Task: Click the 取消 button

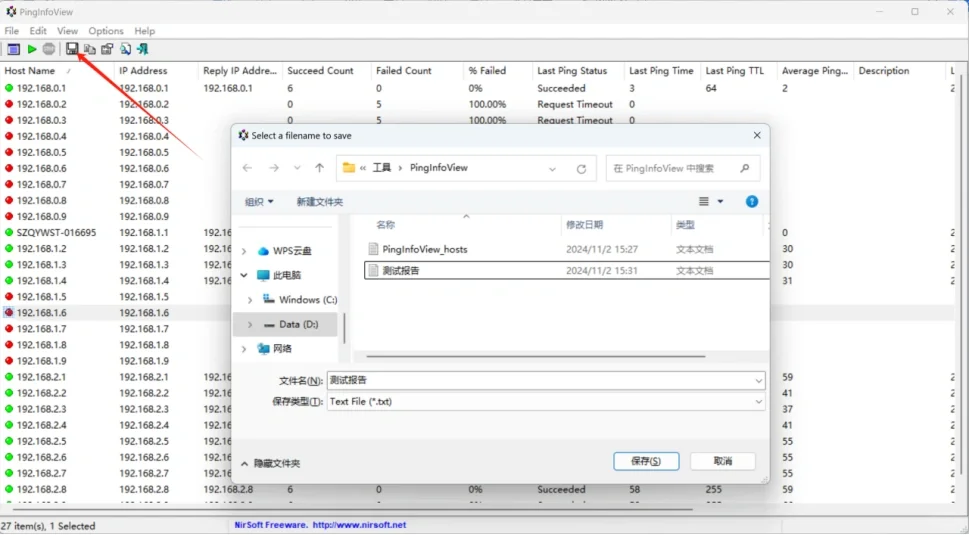Action: point(722,461)
